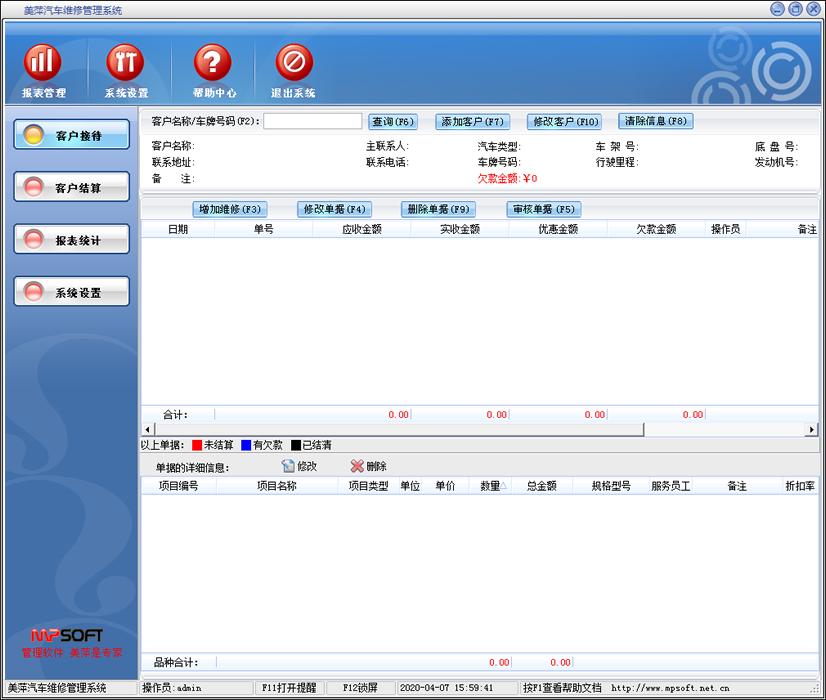Click the horizontal scrollbar thumb of the bills table
This screenshot has width=826, height=700.
tap(399, 429)
